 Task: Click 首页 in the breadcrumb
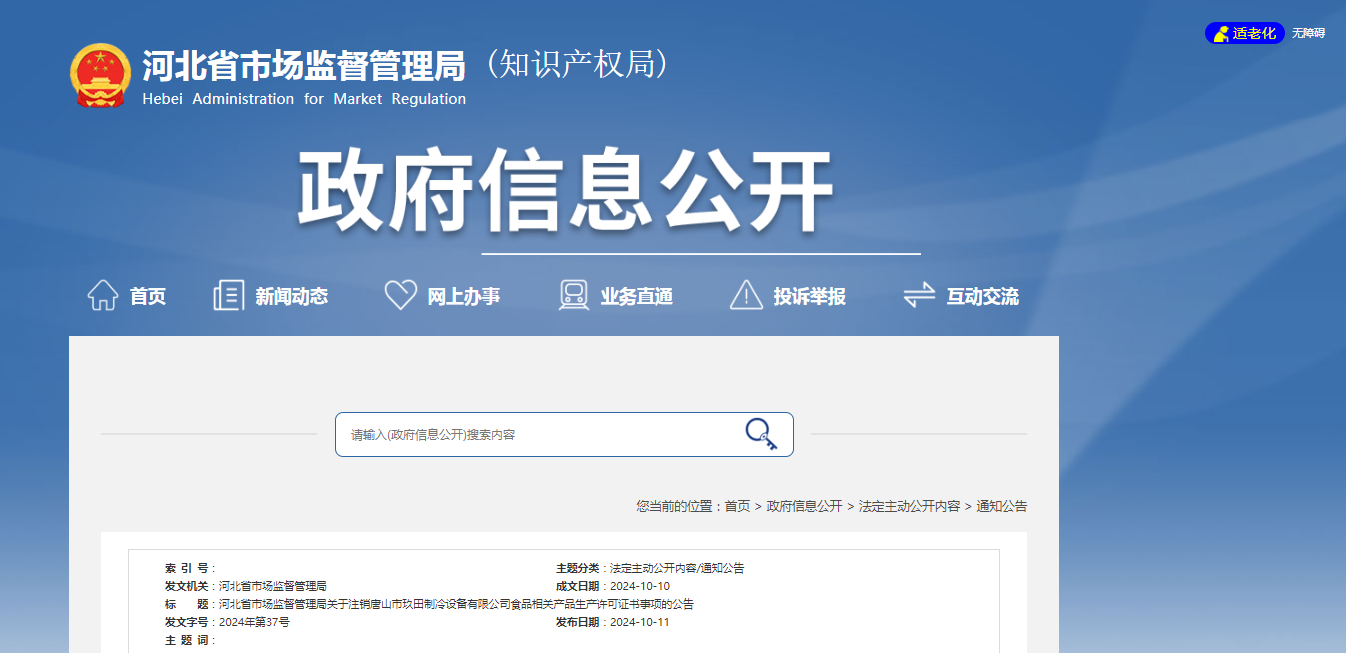pyautogui.click(x=737, y=506)
